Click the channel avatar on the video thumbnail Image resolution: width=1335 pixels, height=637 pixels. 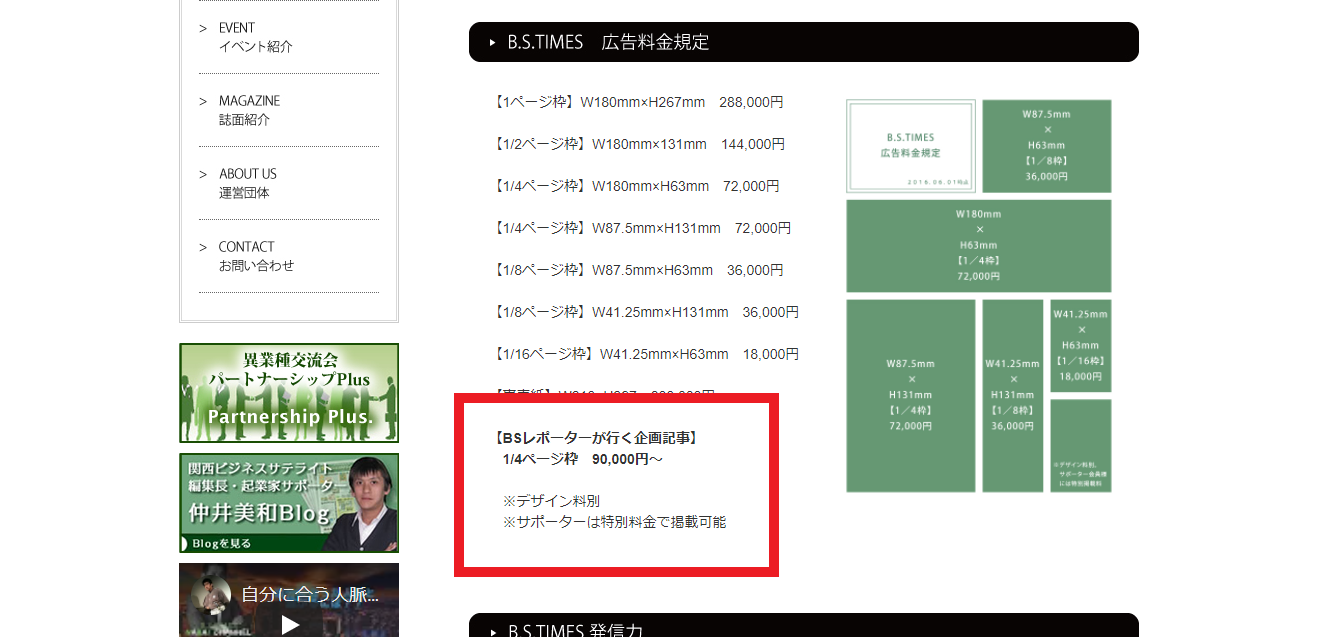click(x=211, y=594)
